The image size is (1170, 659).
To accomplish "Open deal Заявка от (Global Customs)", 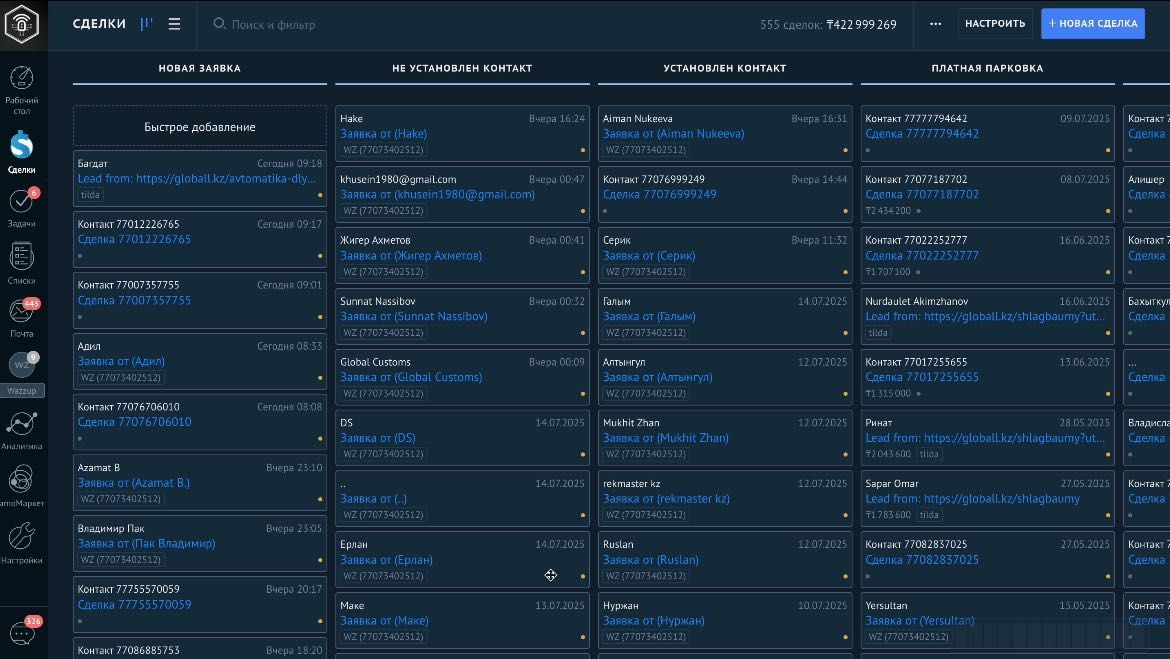I will click(x=411, y=377).
